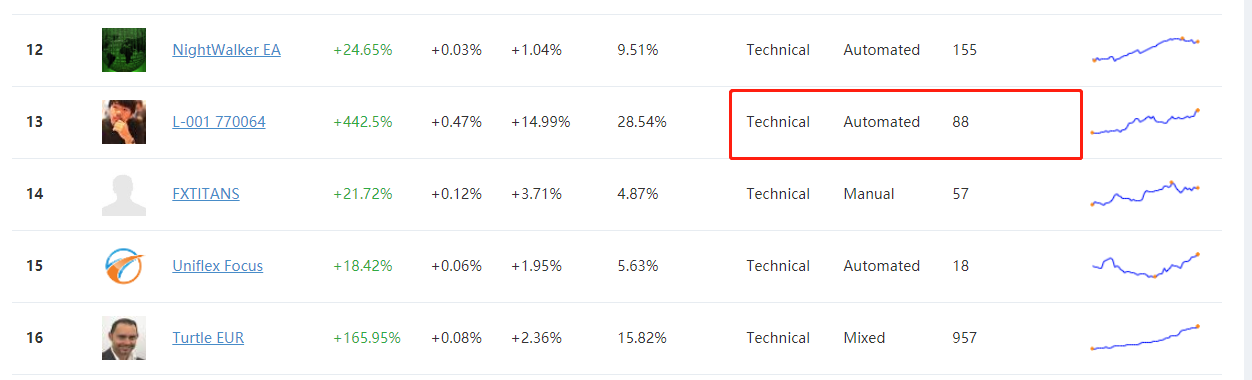
Task: Click the L-001 770064 profile photo
Action: point(124,122)
